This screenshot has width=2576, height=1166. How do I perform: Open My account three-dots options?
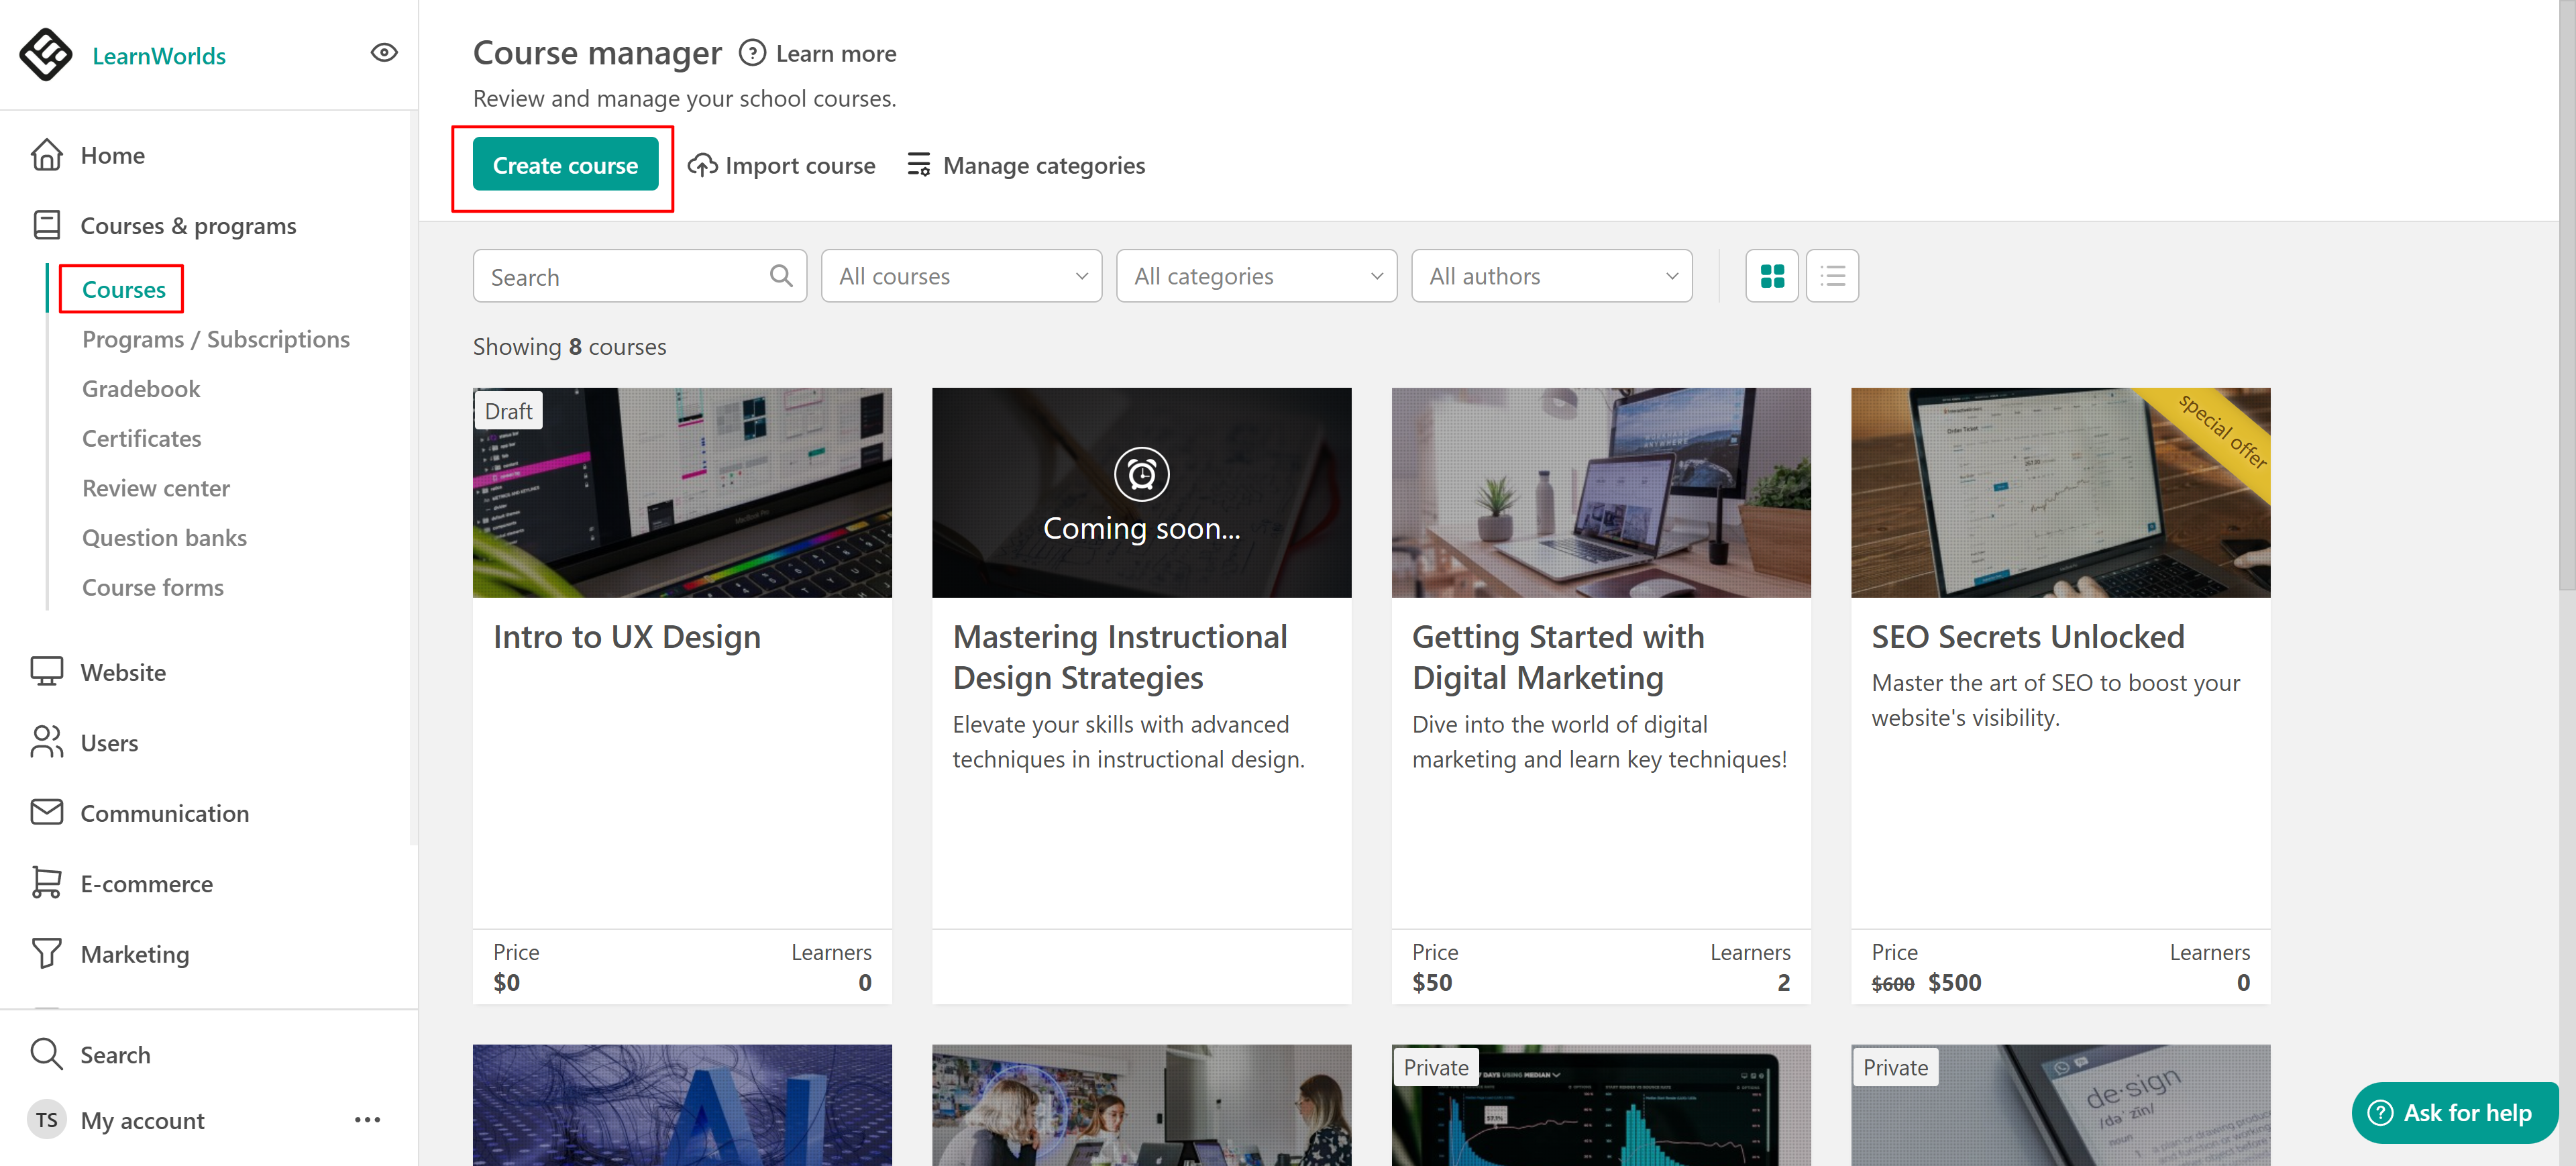367,1120
